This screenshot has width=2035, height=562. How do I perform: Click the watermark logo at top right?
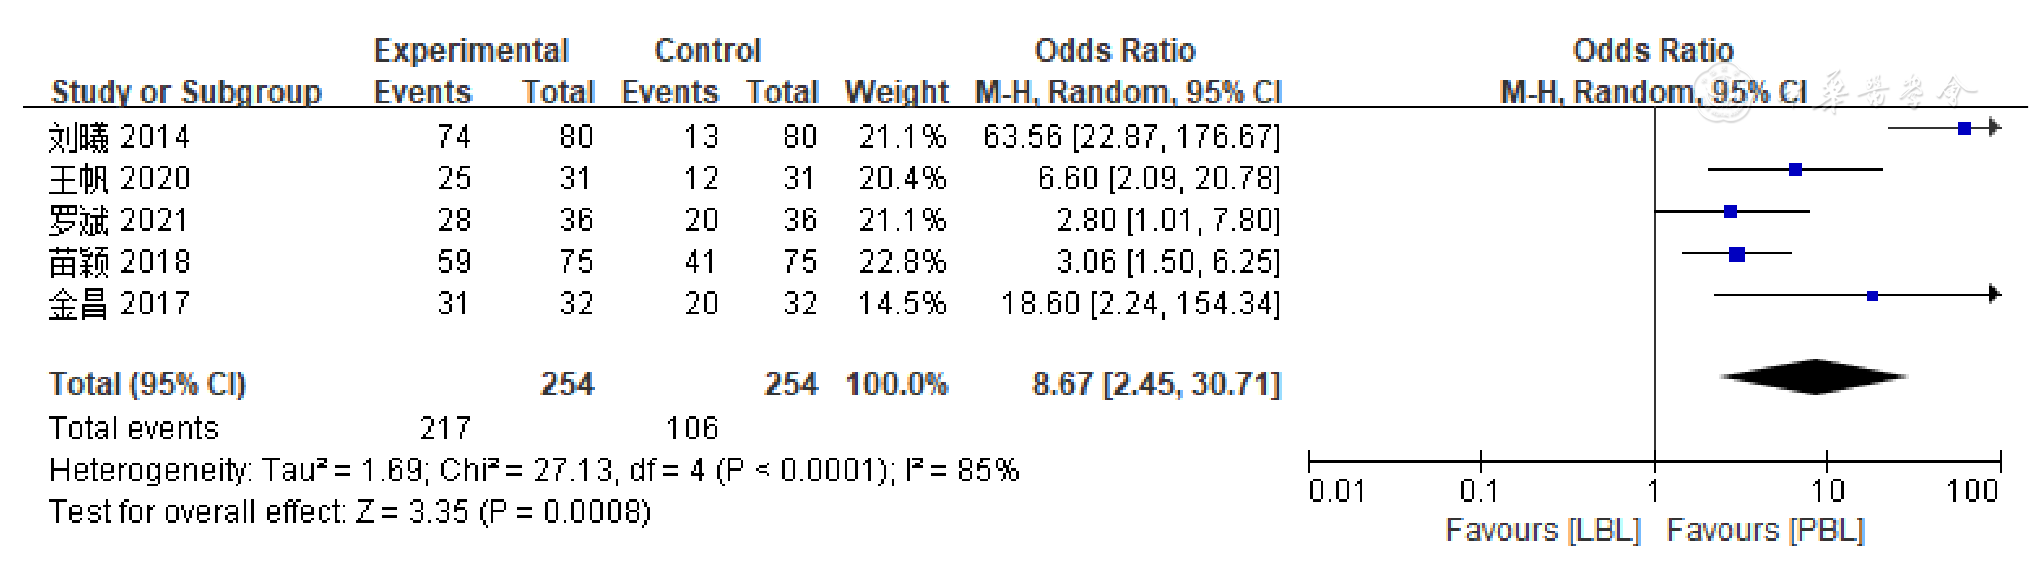[x=1895, y=93]
